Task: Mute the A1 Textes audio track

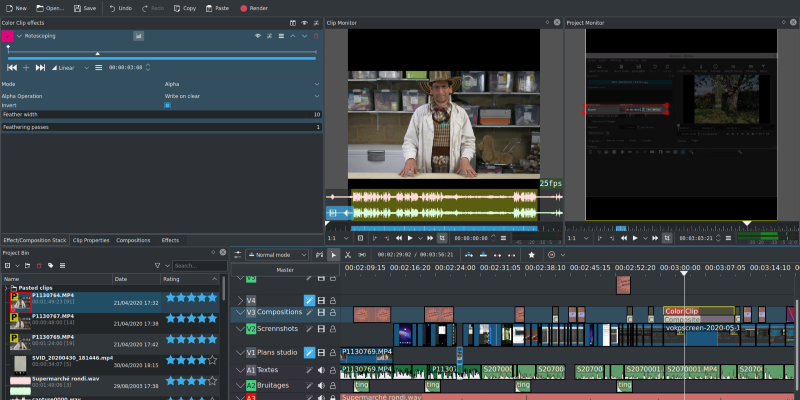Action: (x=321, y=370)
